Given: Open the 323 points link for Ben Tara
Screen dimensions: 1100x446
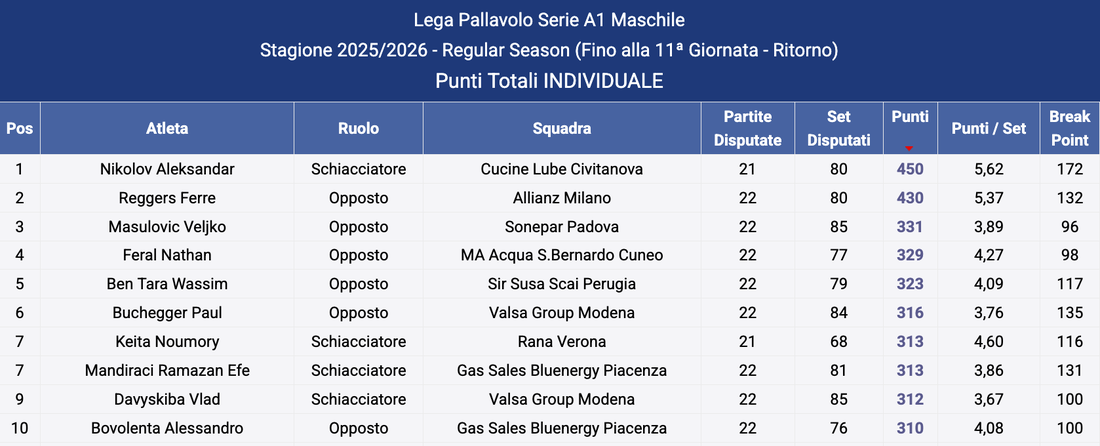Looking at the screenshot, I should click(x=910, y=284).
